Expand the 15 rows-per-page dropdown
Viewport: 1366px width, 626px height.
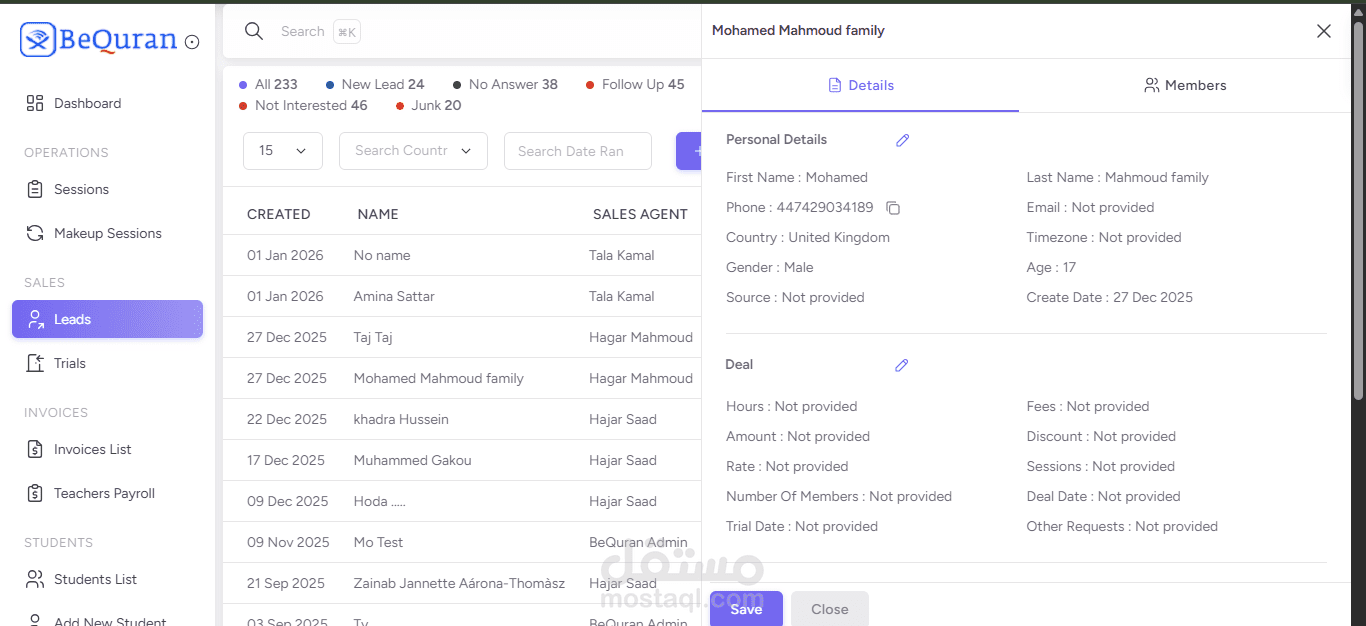coord(283,151)
